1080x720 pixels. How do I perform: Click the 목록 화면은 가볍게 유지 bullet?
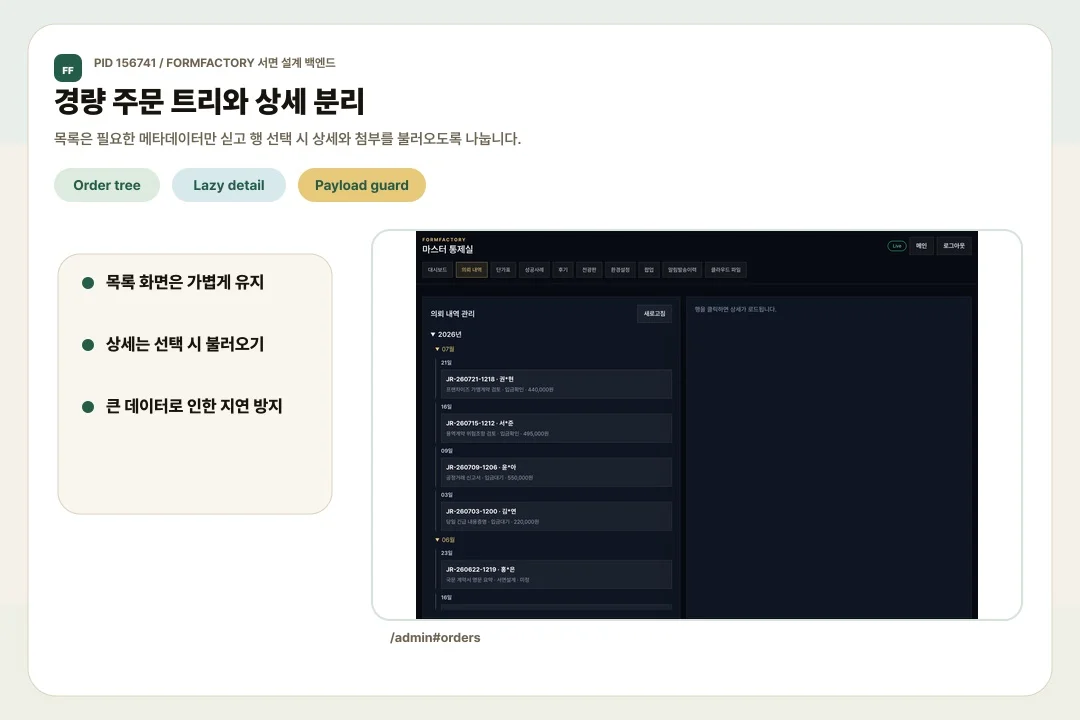pyautogui.click(x=185, y=282)
